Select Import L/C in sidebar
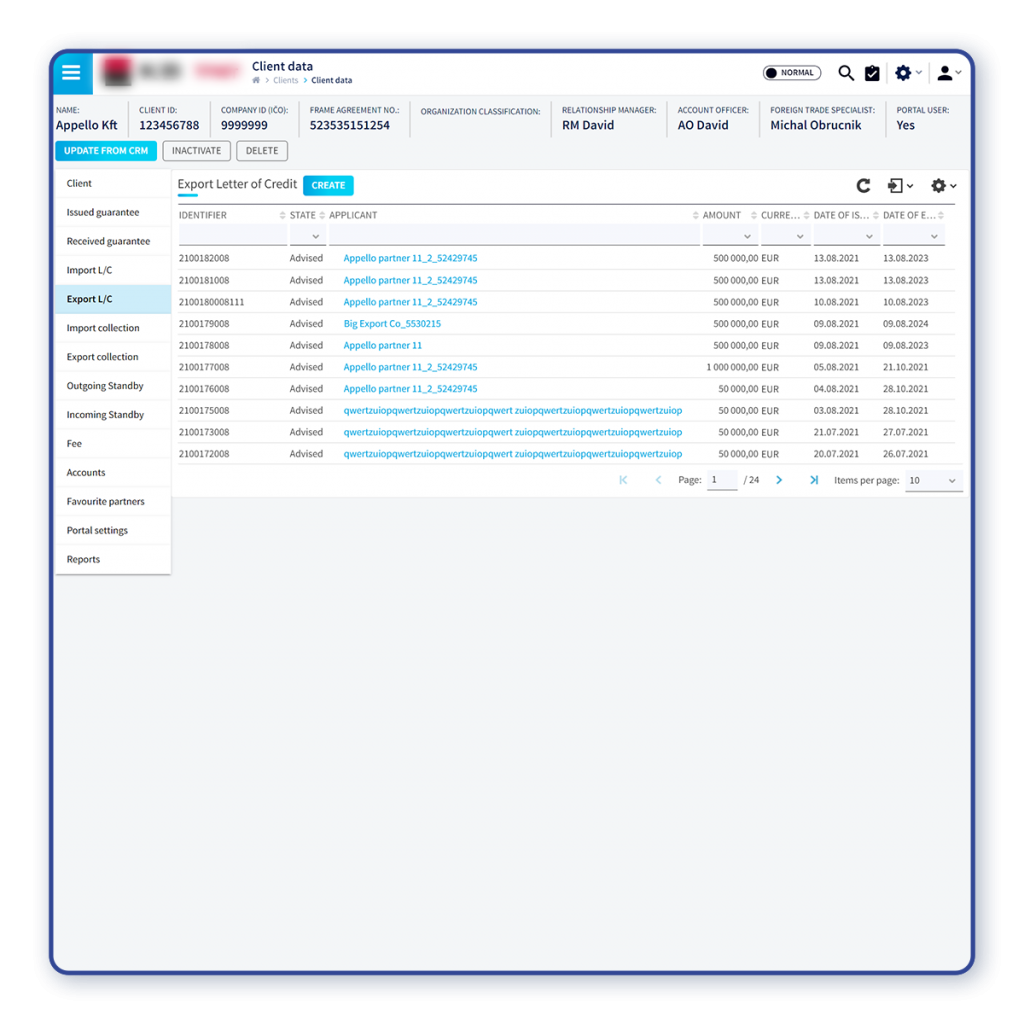The height and width of the screenshot is (1024, 1024). click(89, 270)
